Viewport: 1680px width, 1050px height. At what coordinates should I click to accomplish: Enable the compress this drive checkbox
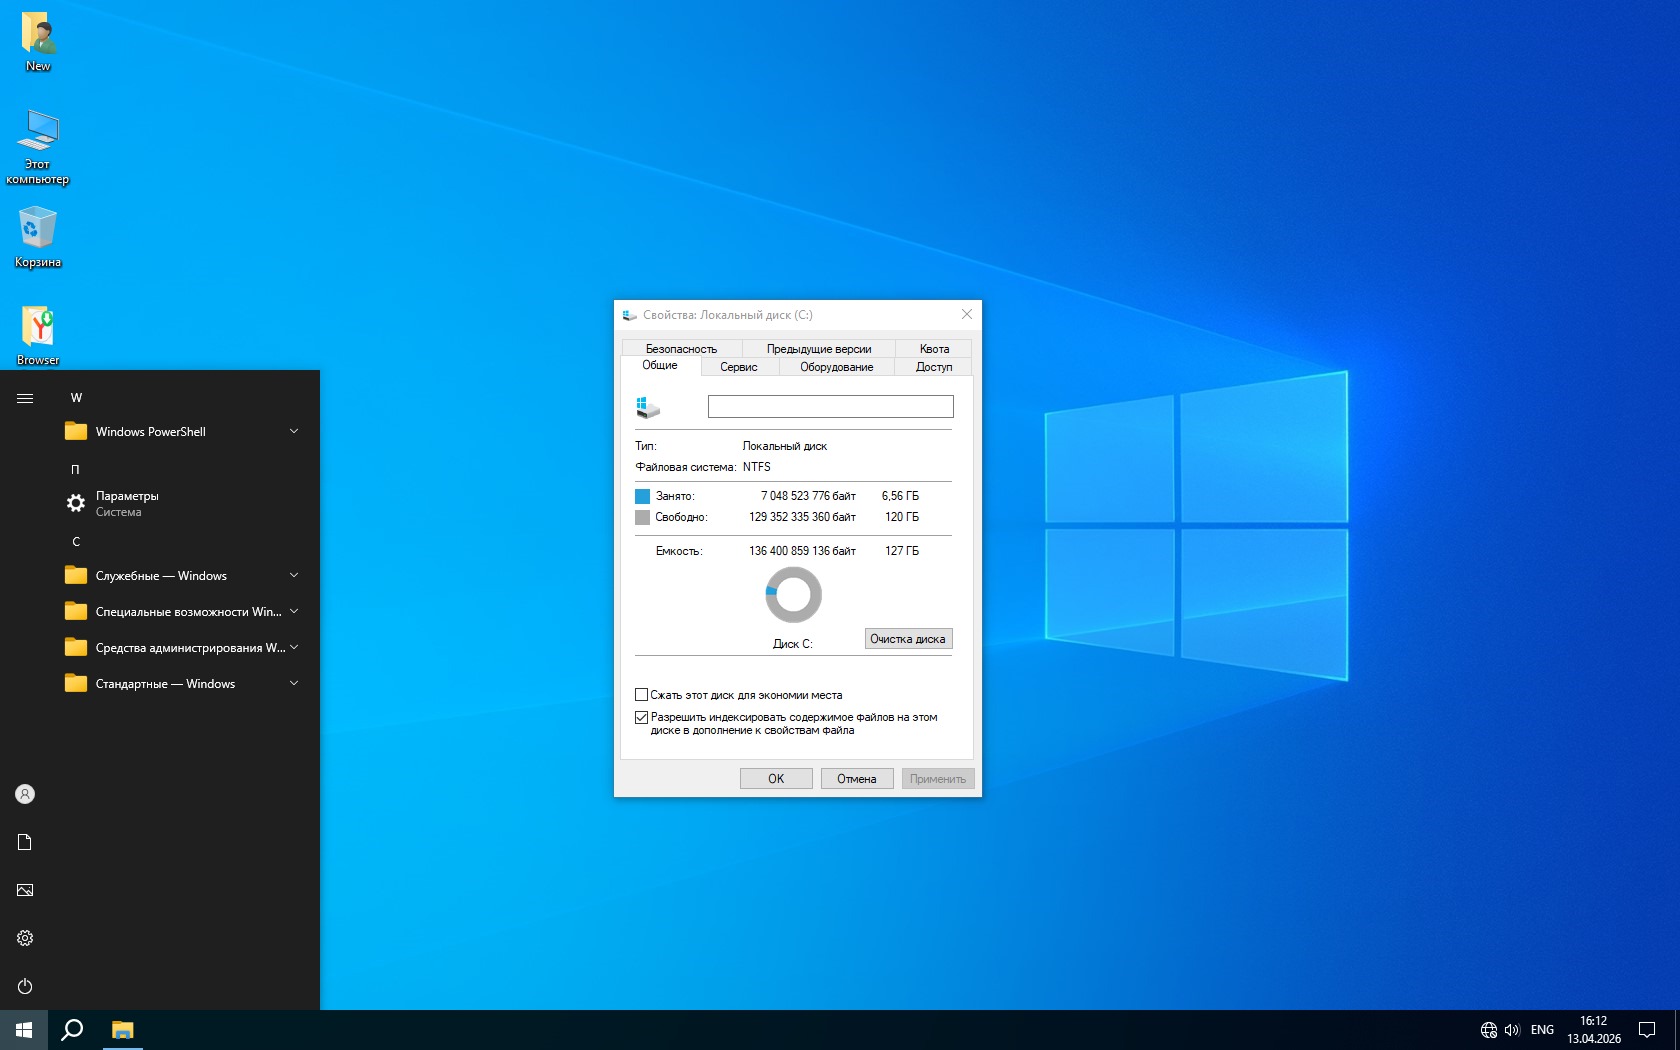(x=642, y=695)
